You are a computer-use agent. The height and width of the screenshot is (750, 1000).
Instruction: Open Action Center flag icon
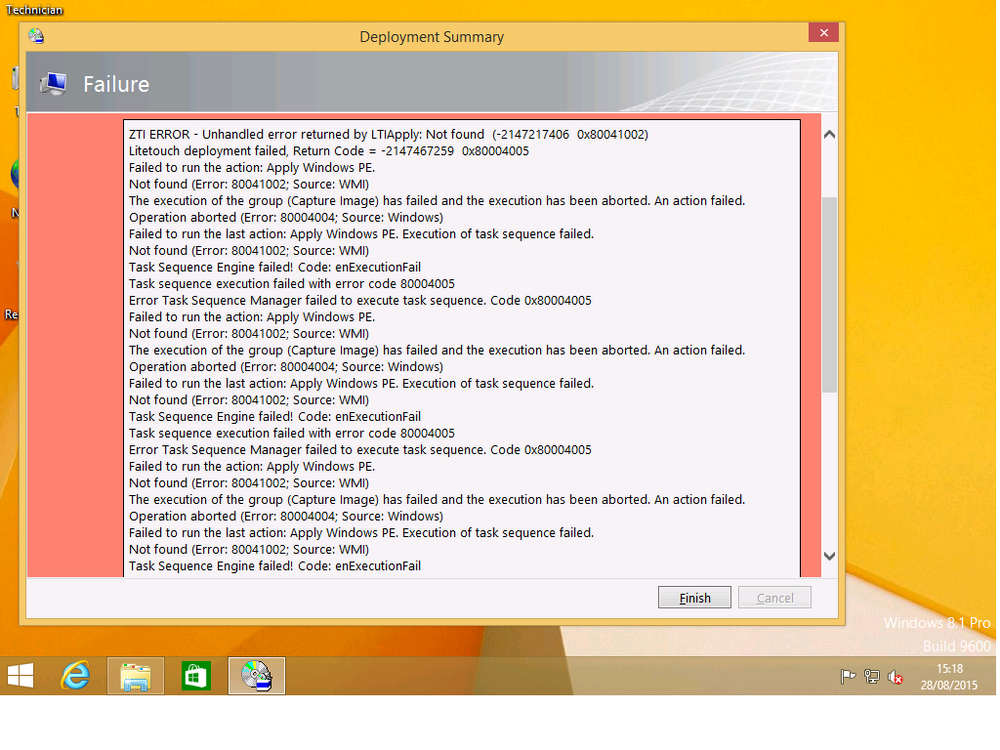click(848, 677)
